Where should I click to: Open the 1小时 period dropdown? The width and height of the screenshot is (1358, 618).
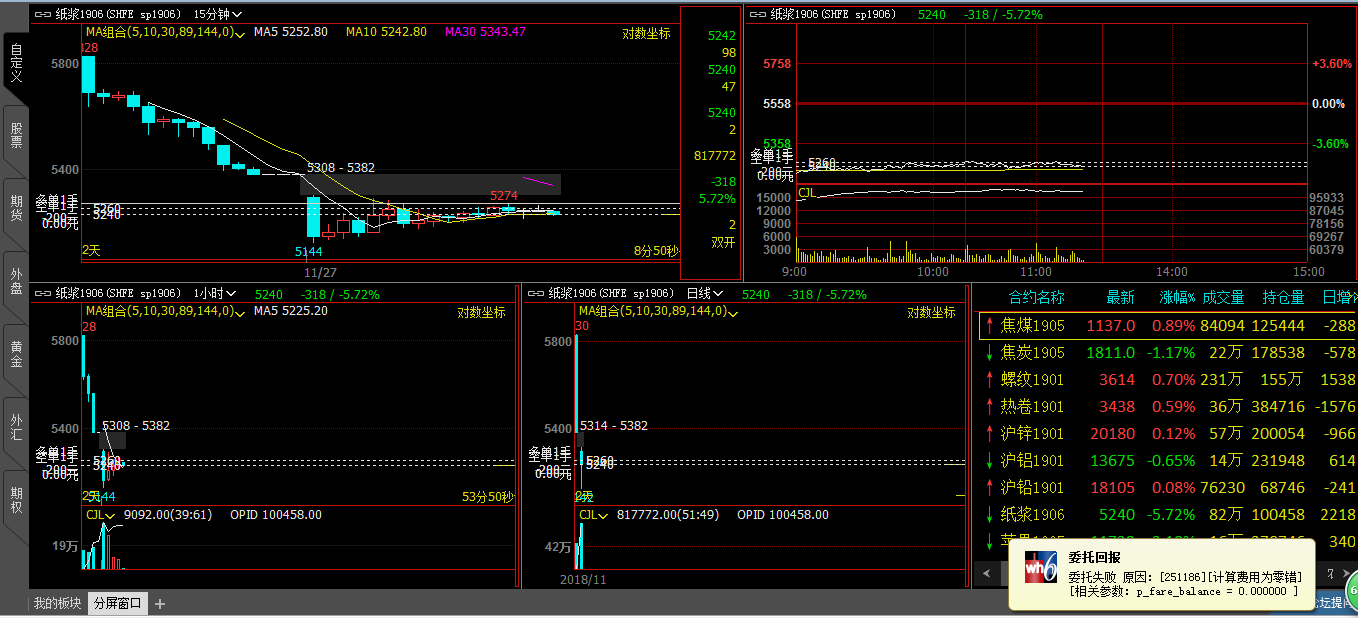click(215, 294)
